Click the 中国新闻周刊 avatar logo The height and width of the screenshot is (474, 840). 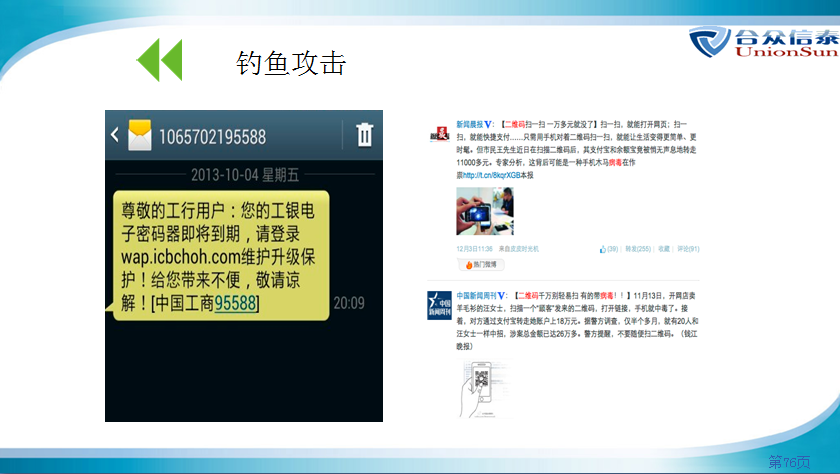(439, 305)
